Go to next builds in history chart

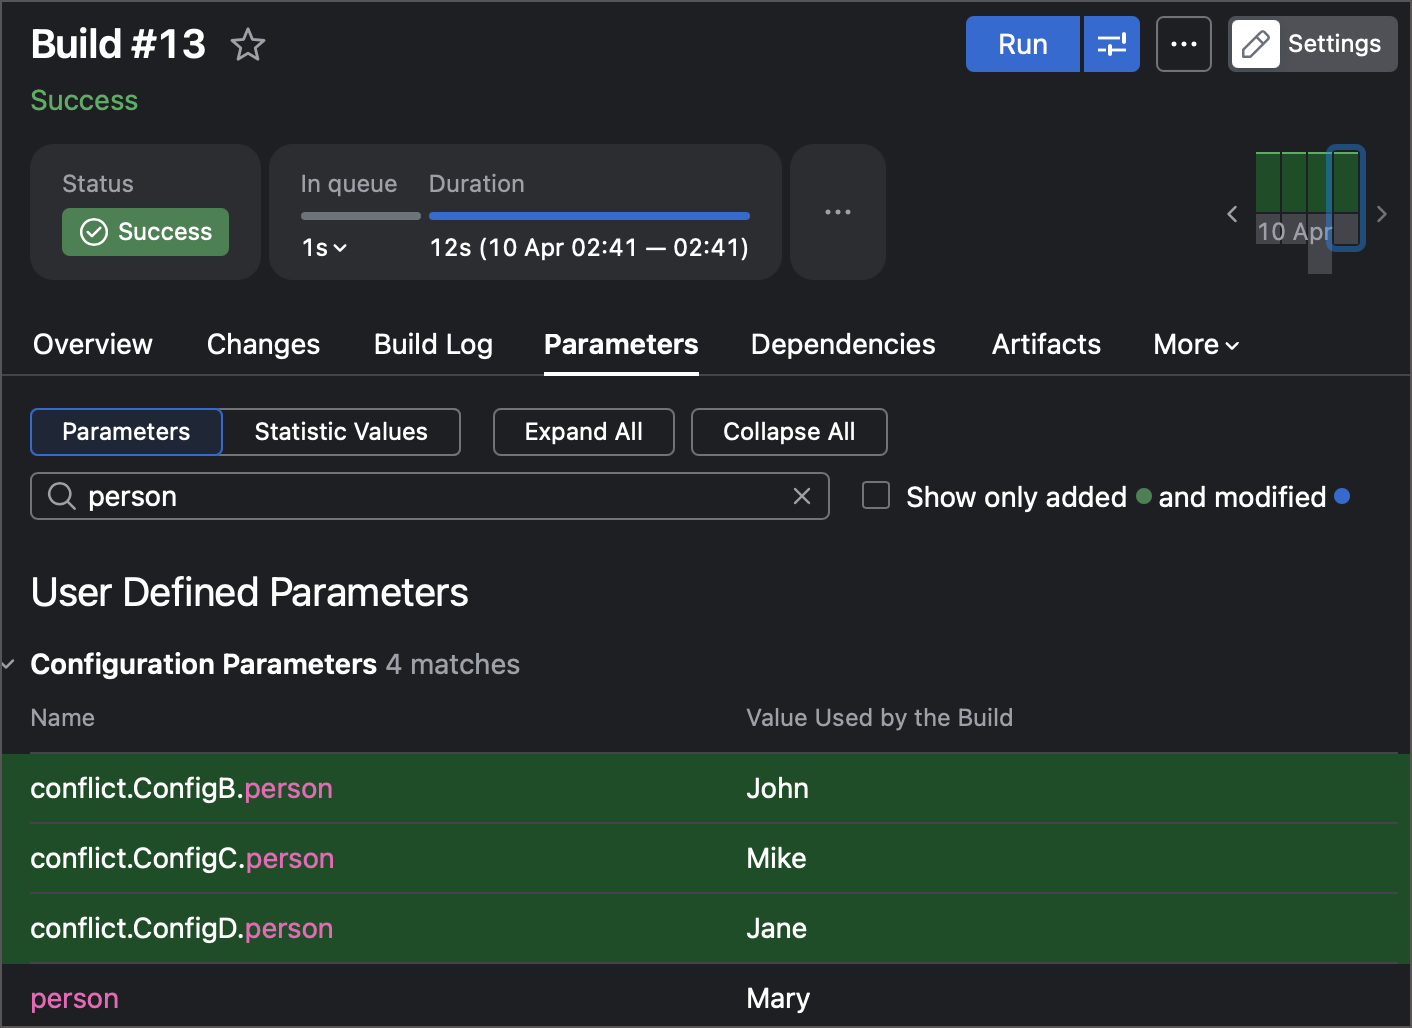point(1382,213)
